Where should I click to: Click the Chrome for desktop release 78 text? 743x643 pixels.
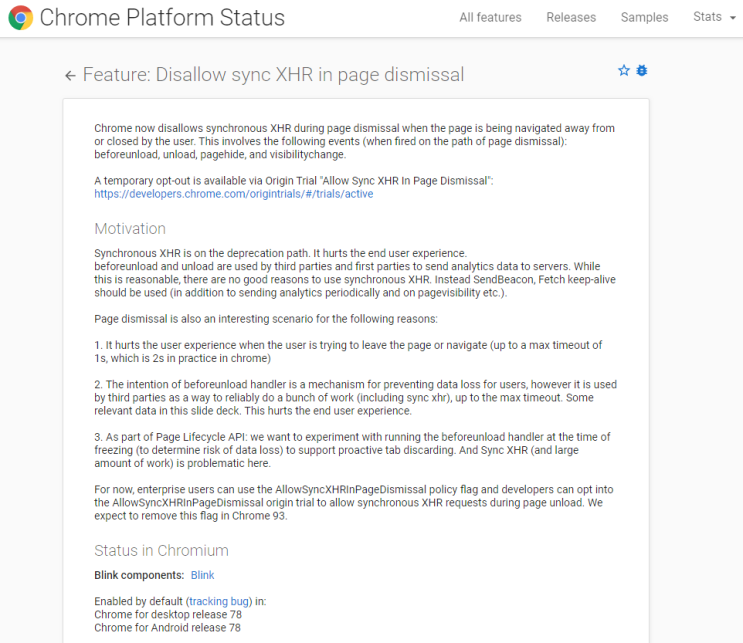coord(168,615)
